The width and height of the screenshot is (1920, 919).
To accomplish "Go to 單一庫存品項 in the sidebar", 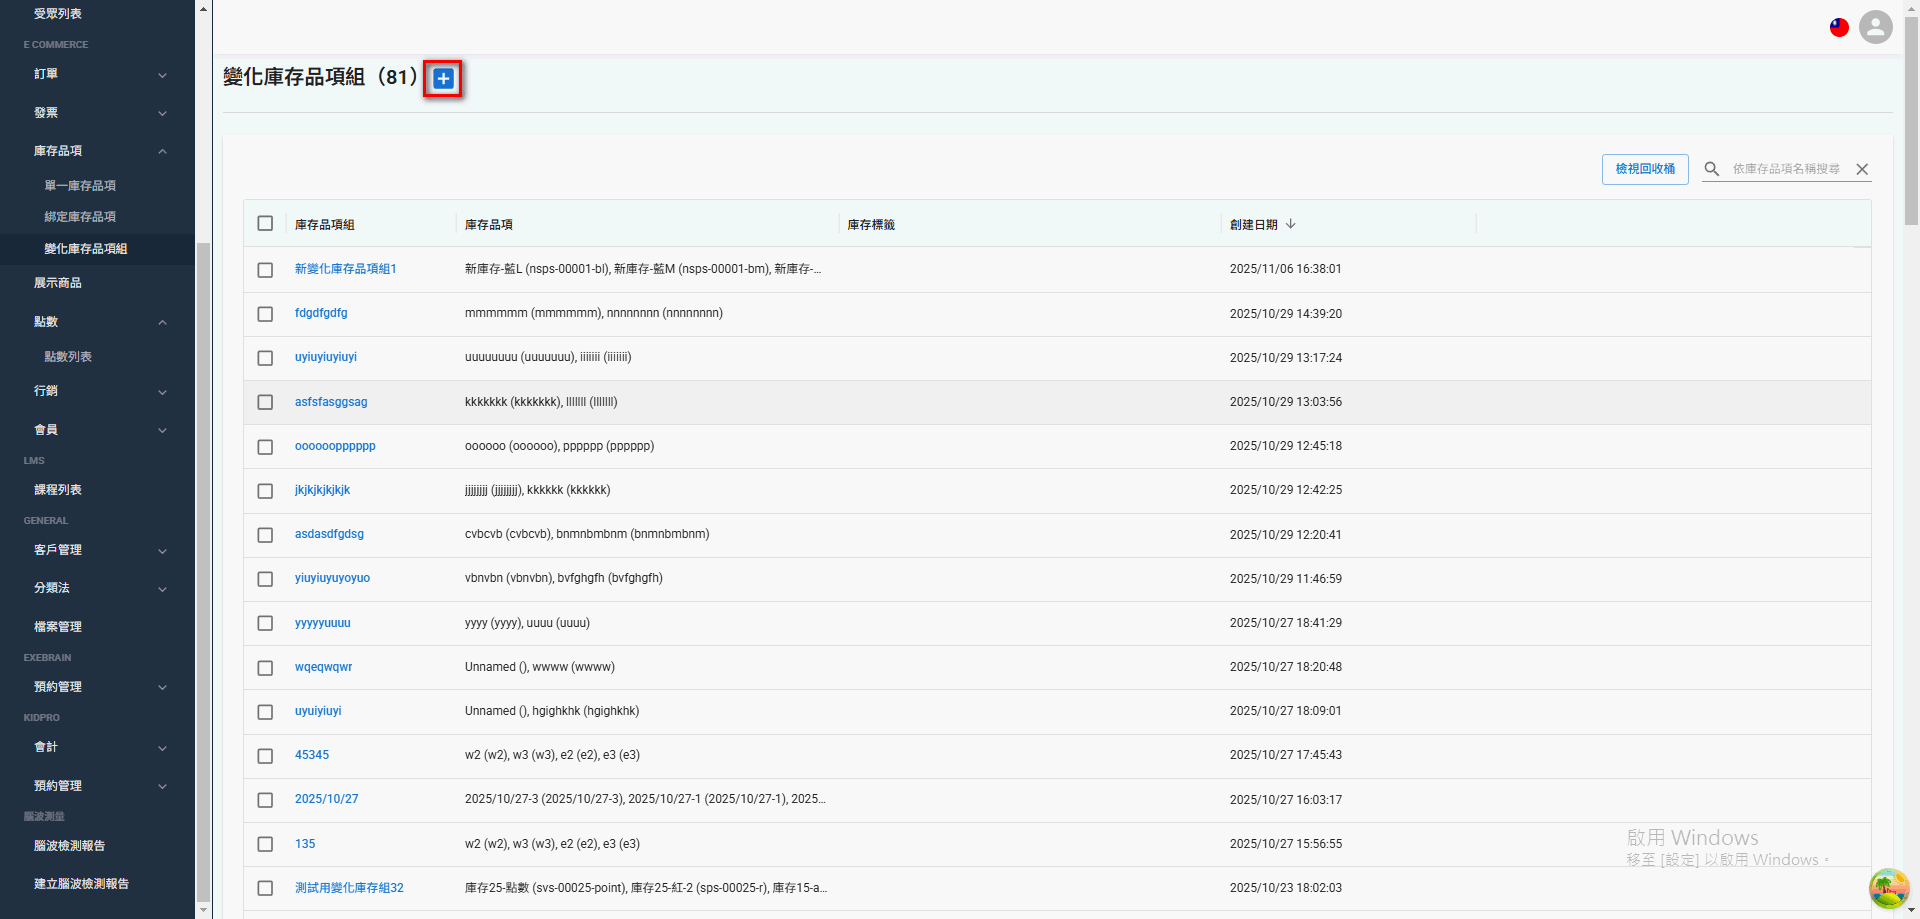I will click(80, 186).
